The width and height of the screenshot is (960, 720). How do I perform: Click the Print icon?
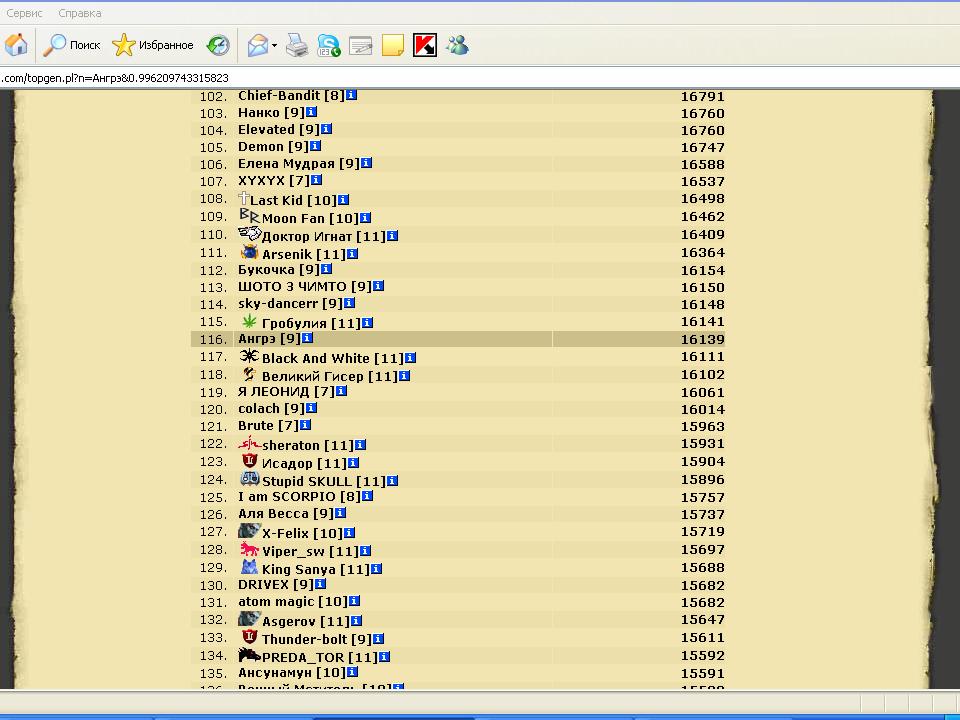click(x=297, y=45)
